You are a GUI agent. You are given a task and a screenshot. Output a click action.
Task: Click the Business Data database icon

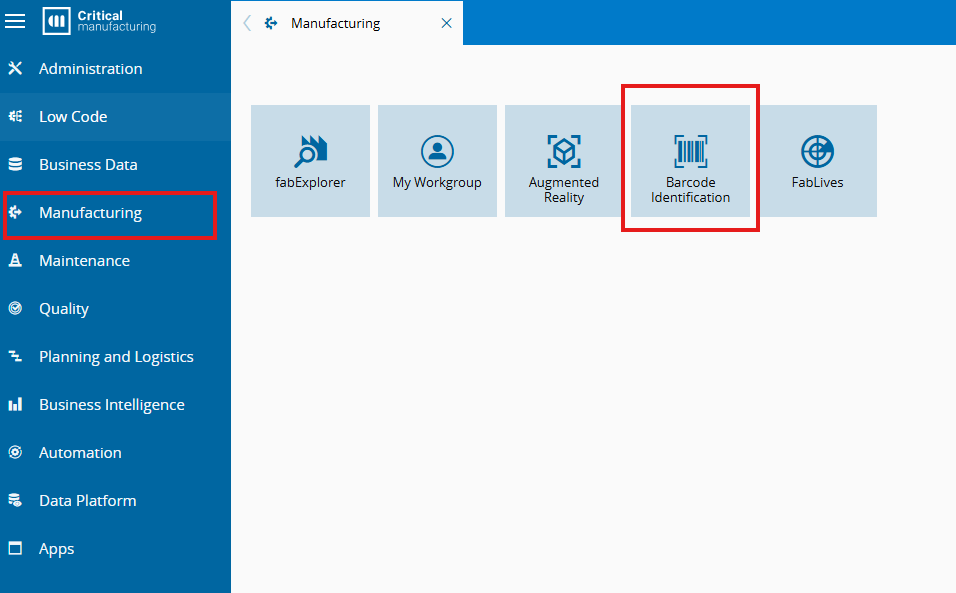[15, 164]
